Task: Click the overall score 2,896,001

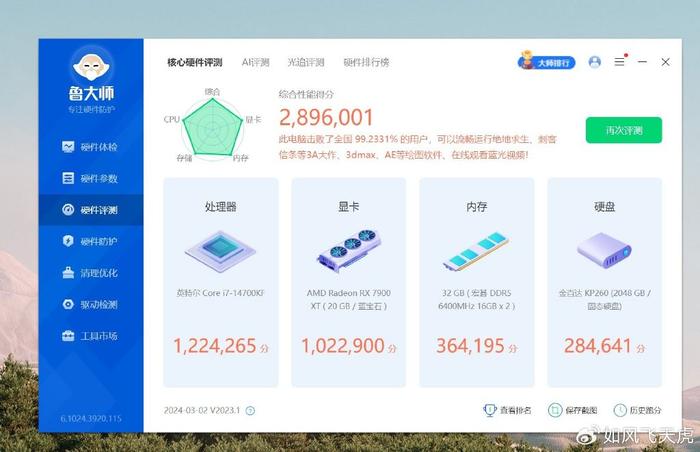Action: (326, 117)
